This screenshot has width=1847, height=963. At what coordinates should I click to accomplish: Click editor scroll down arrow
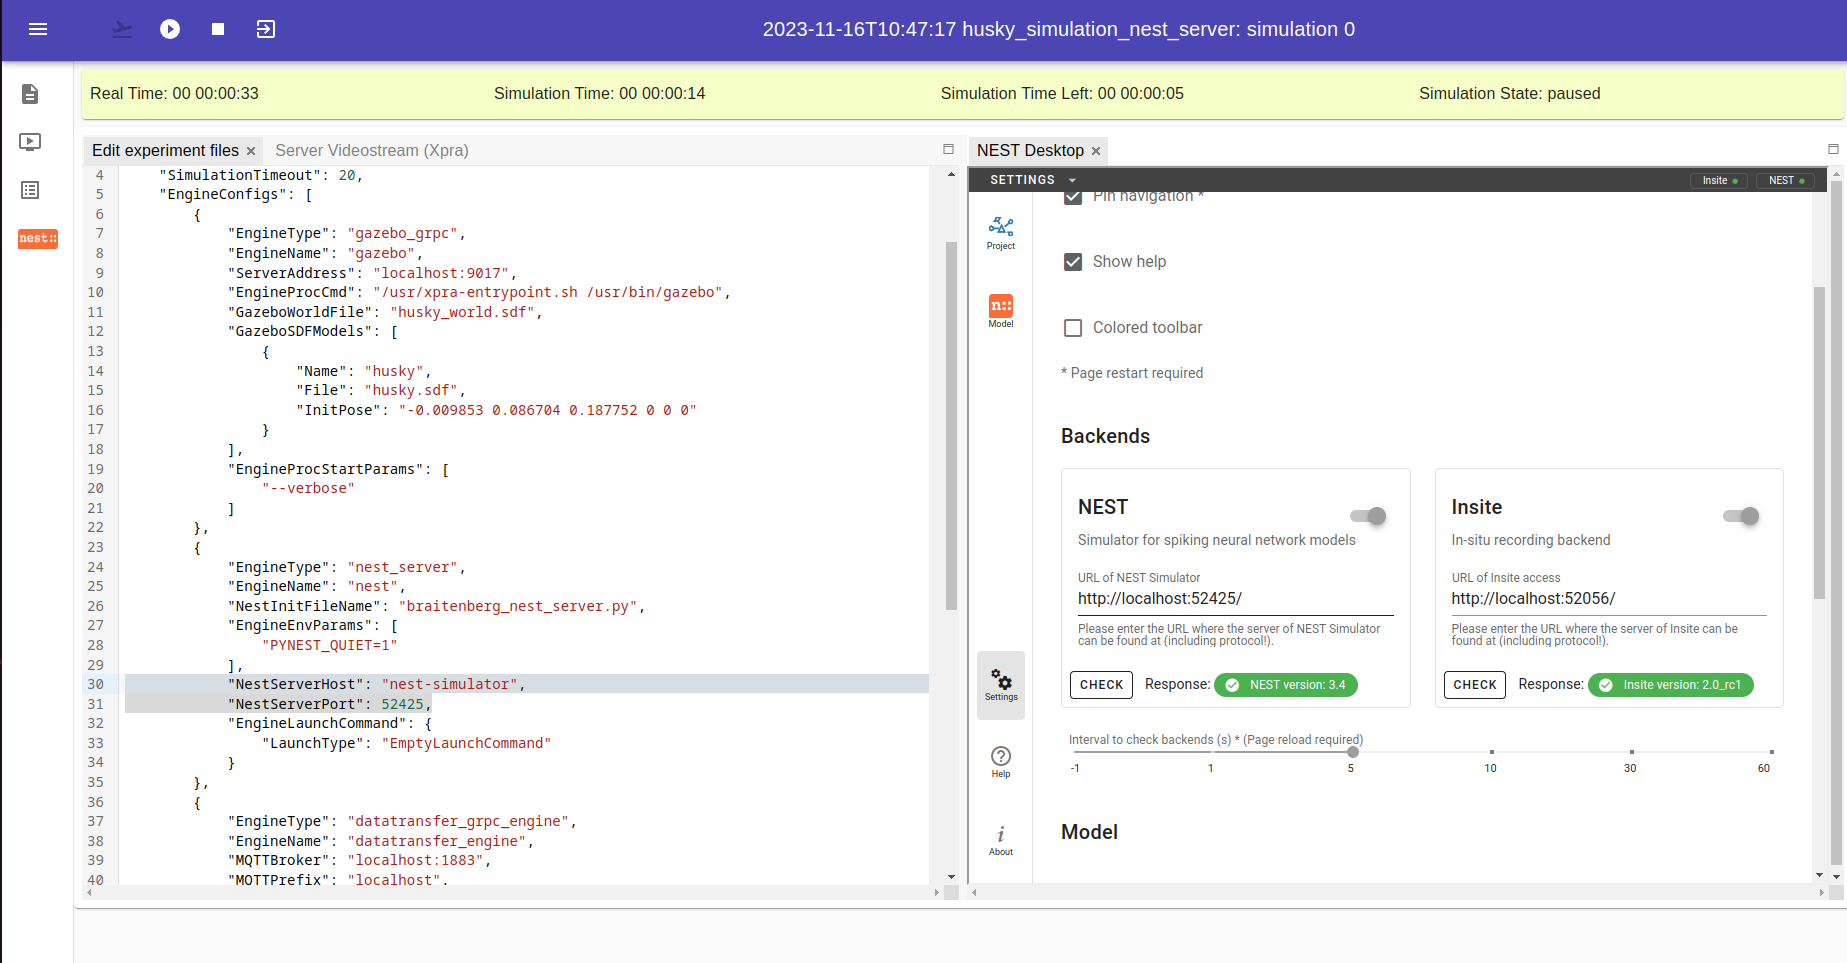(x=951, y=877)
